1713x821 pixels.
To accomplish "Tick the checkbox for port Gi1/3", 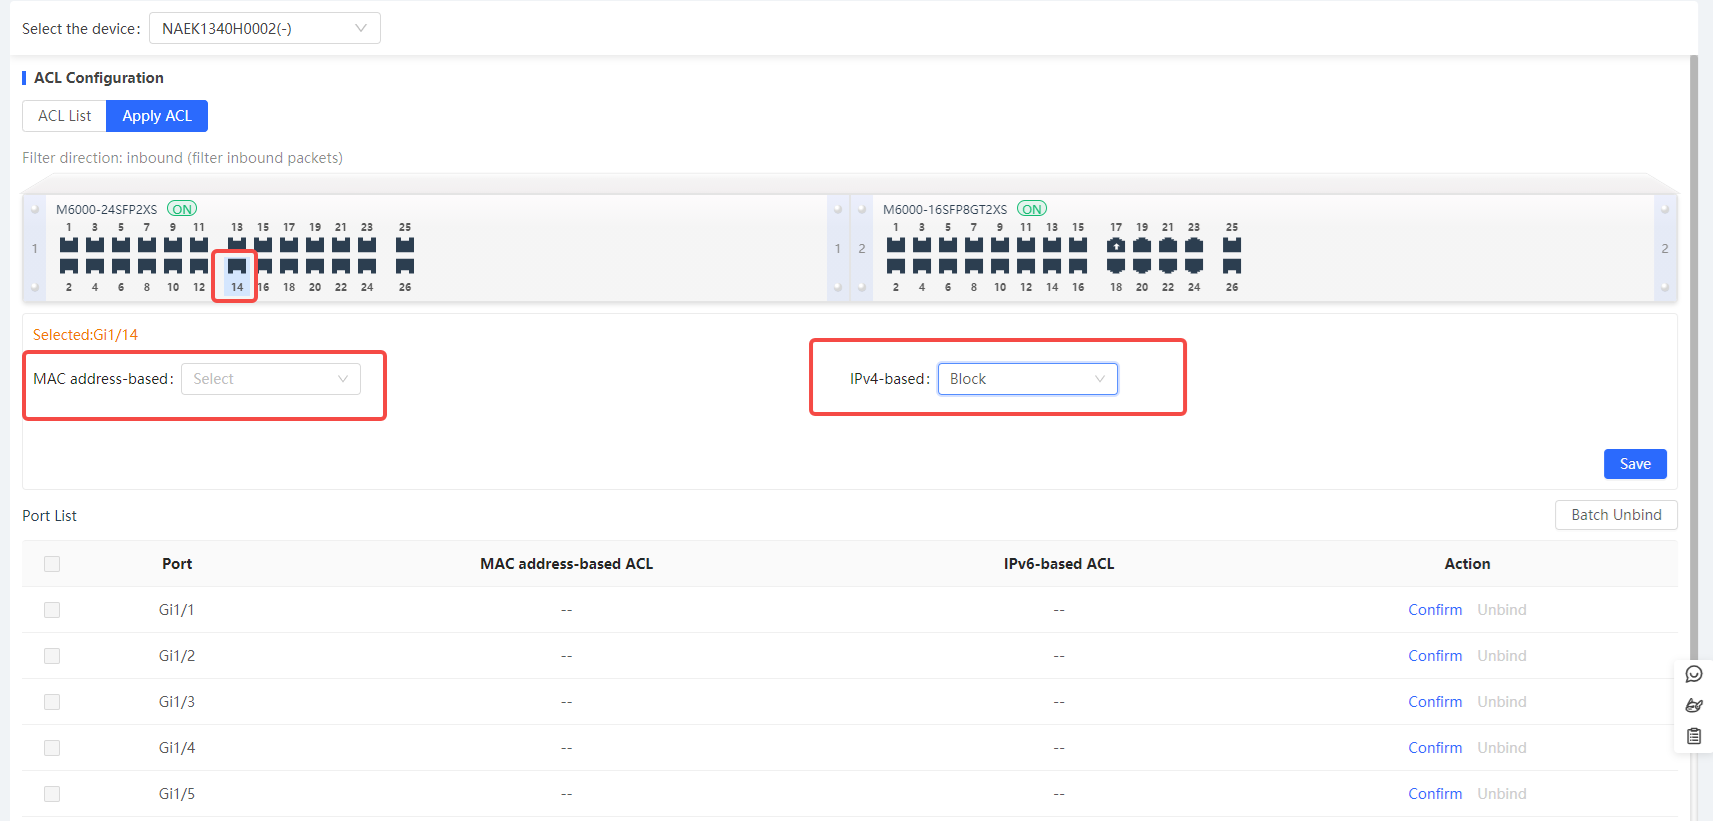I will (x=52, y=702).
